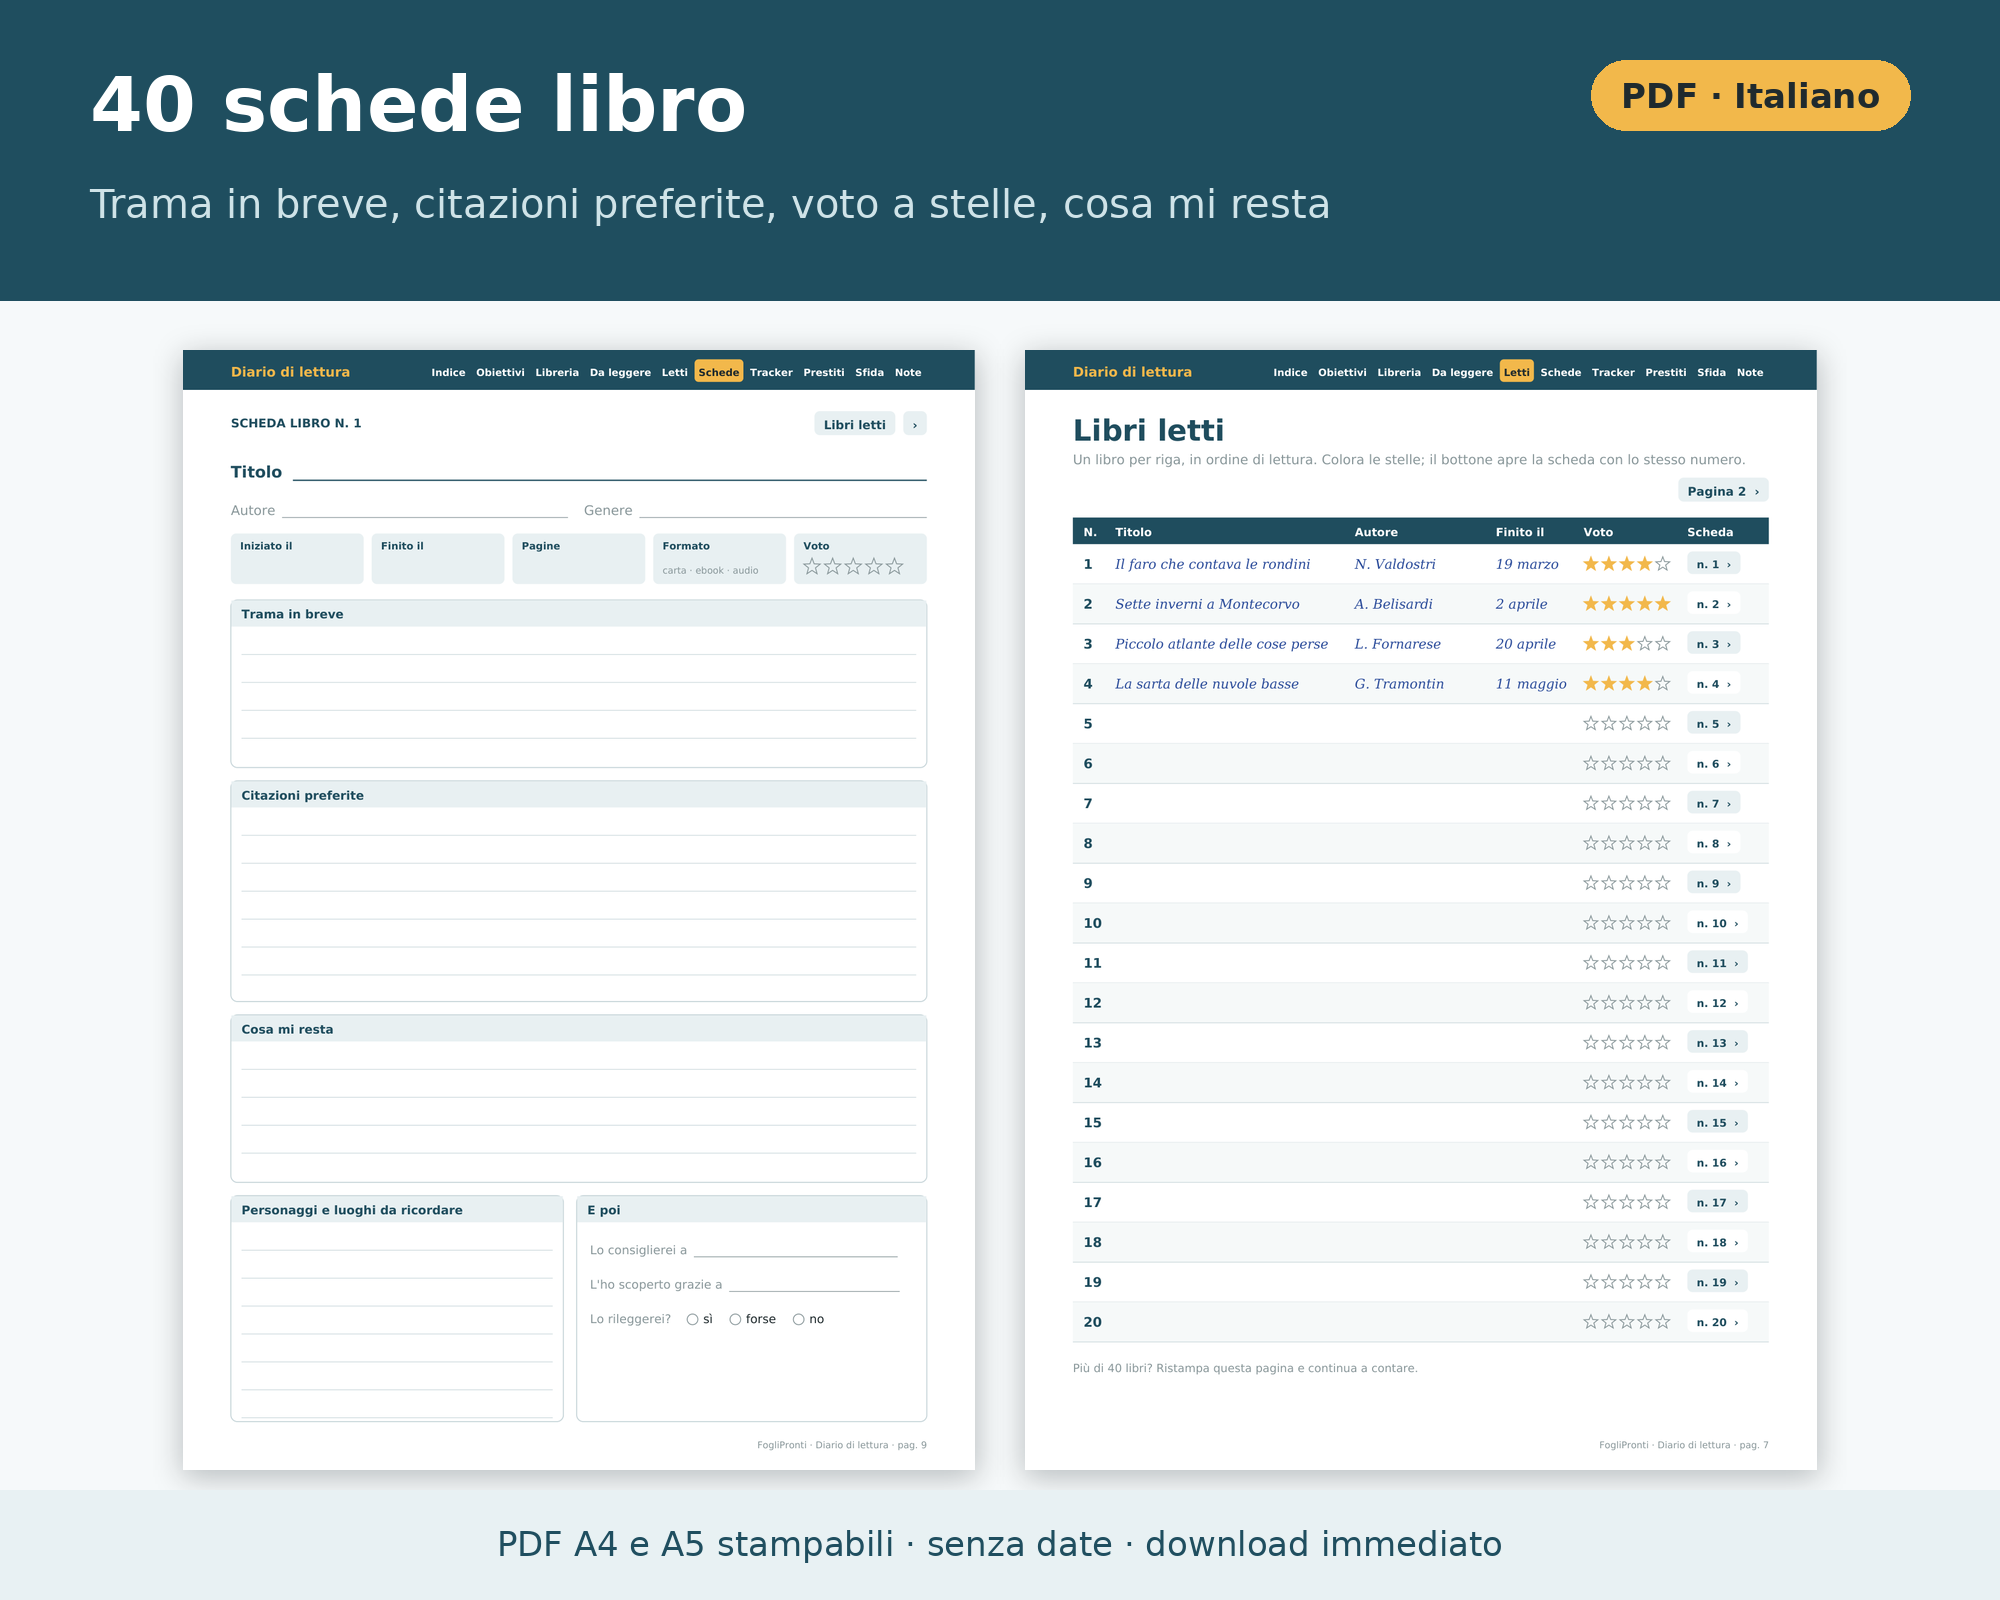The height and width of the screenshot is (1600, 2000).
Task: Click the third star in row 7 rating
Action: [1627, 803]
